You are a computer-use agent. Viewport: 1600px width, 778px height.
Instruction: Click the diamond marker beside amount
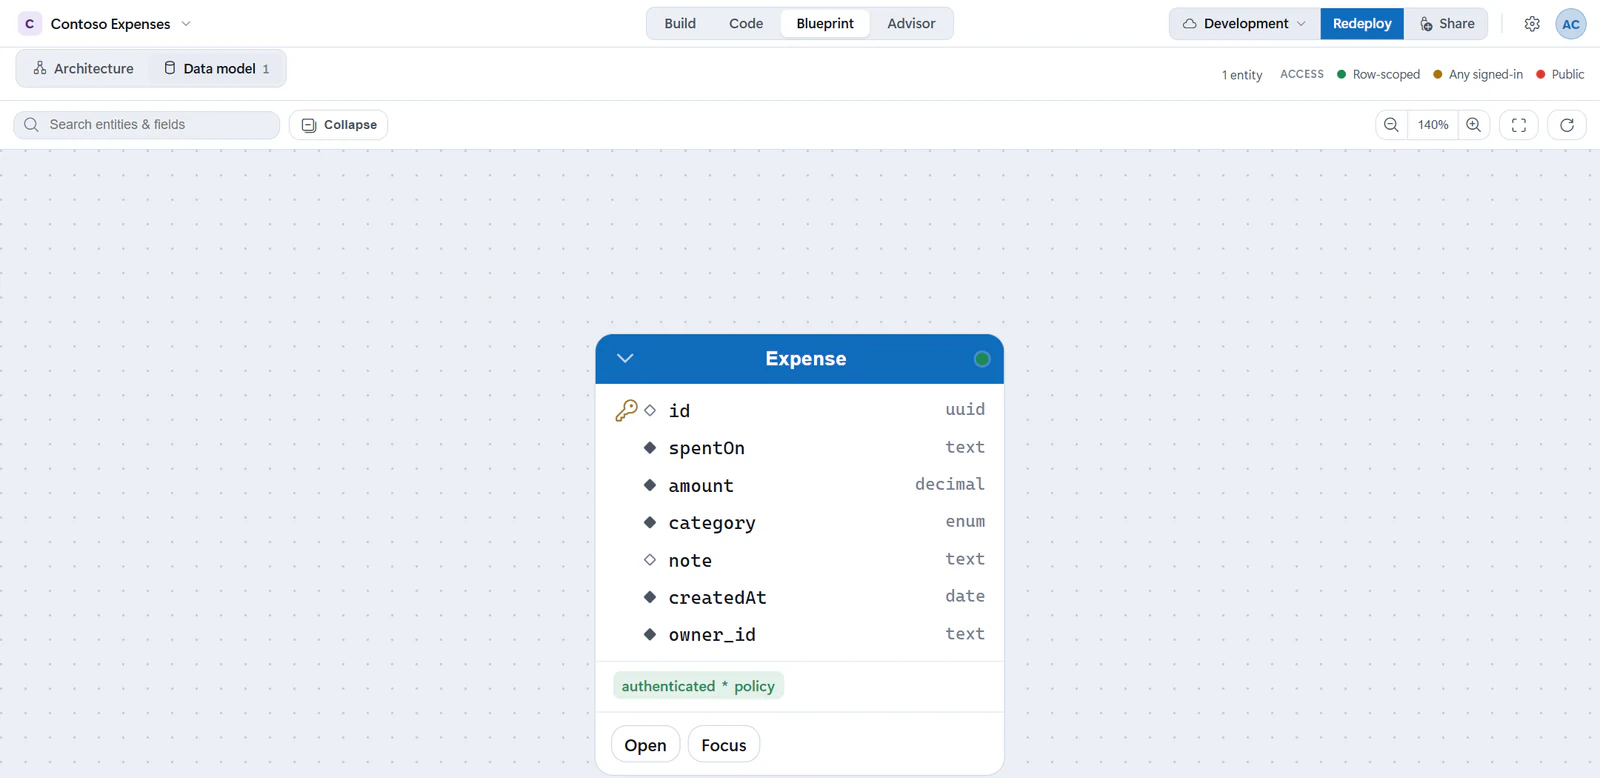click(x=650, y=485)
